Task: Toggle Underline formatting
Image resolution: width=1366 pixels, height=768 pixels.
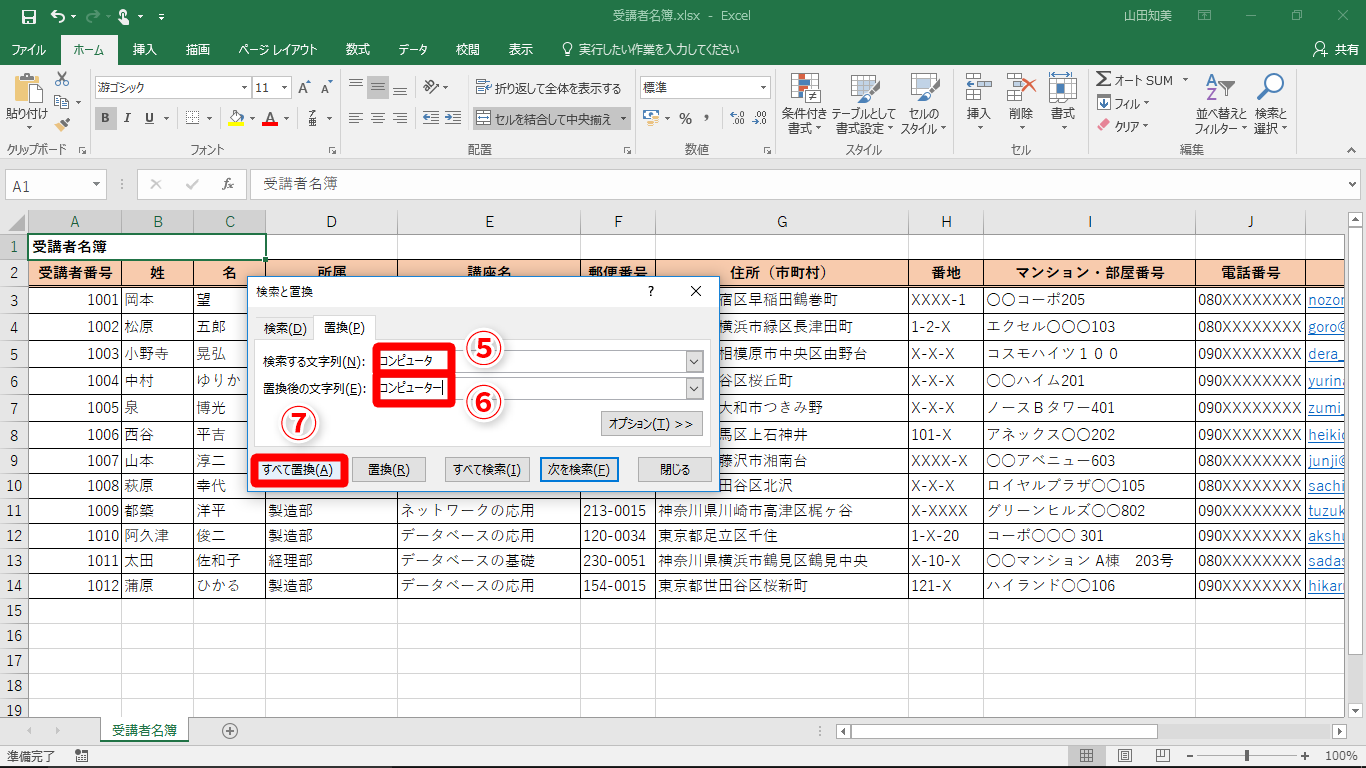Action: click(x=150, y=118)
